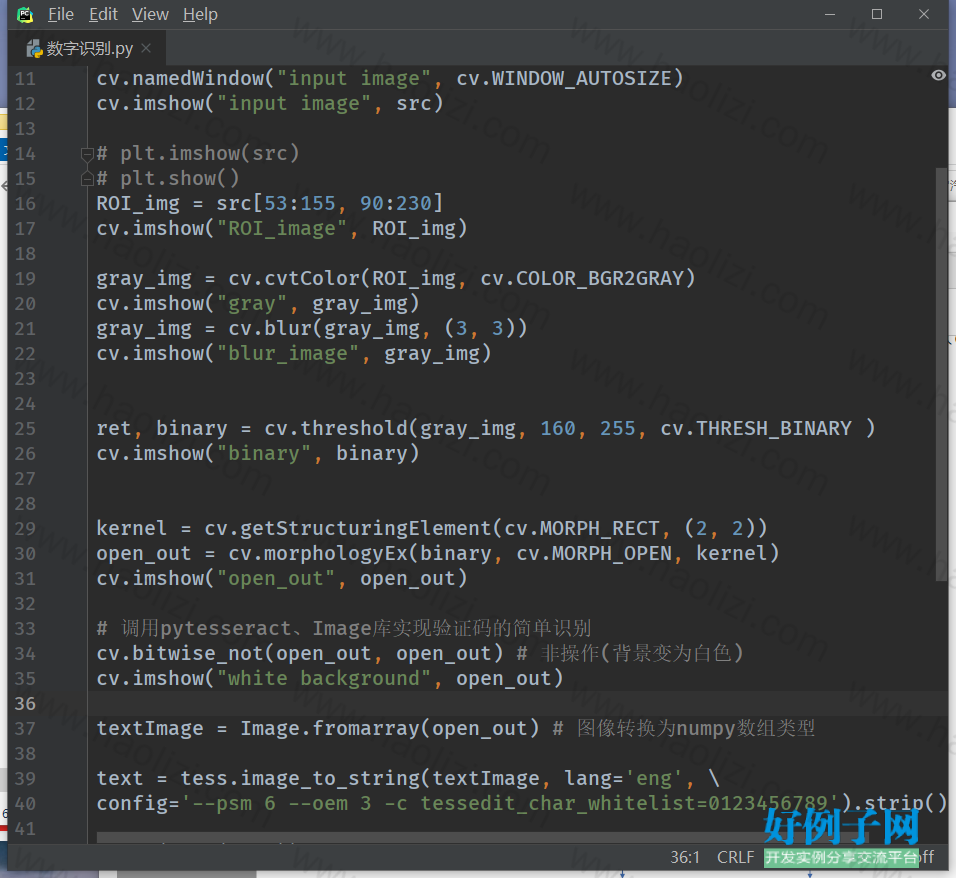Click cv.THRESH_BINARY constant
Screen dimensions: 956x878
coord(756,429)
